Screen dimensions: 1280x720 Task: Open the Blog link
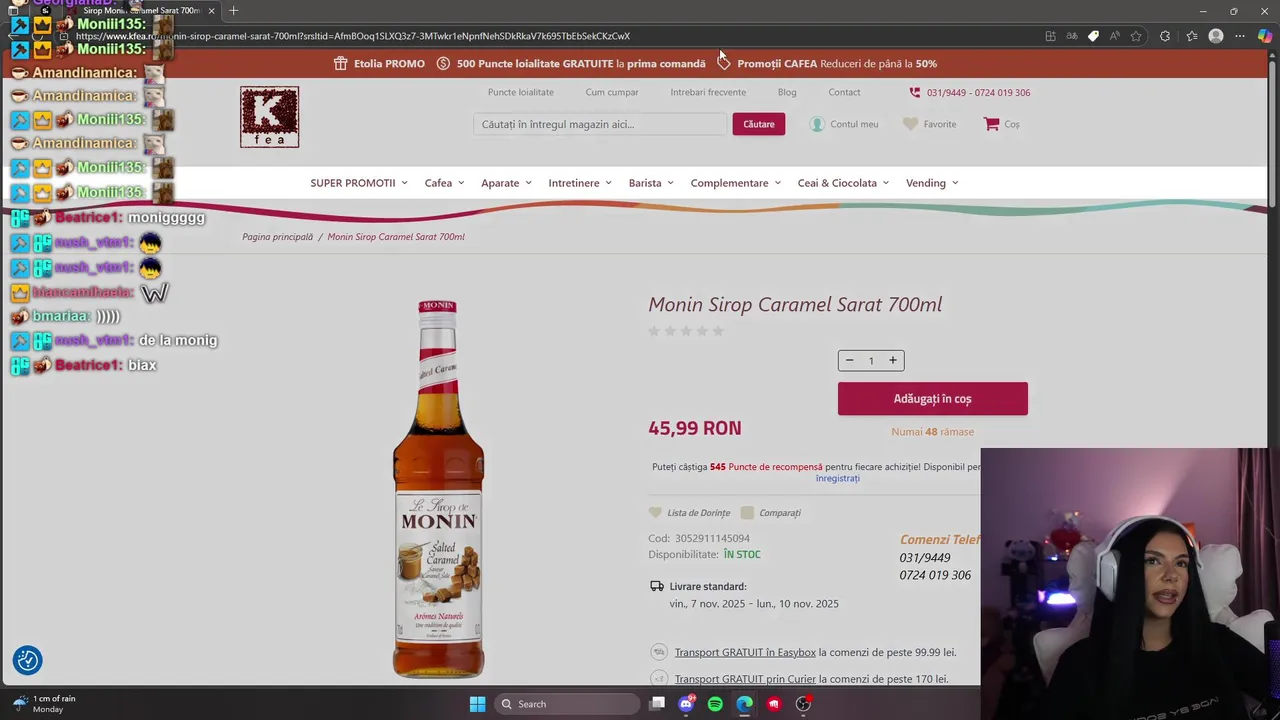tap(787, 92)
